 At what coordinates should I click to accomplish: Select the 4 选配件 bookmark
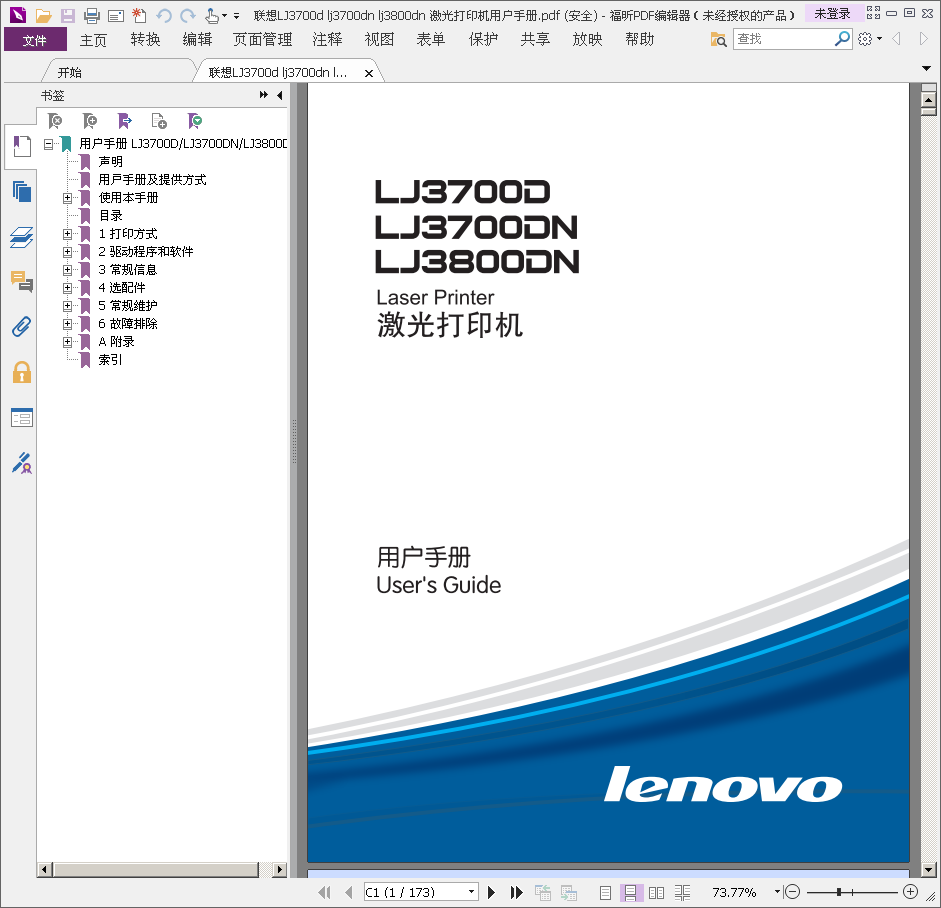pos(122,287)
